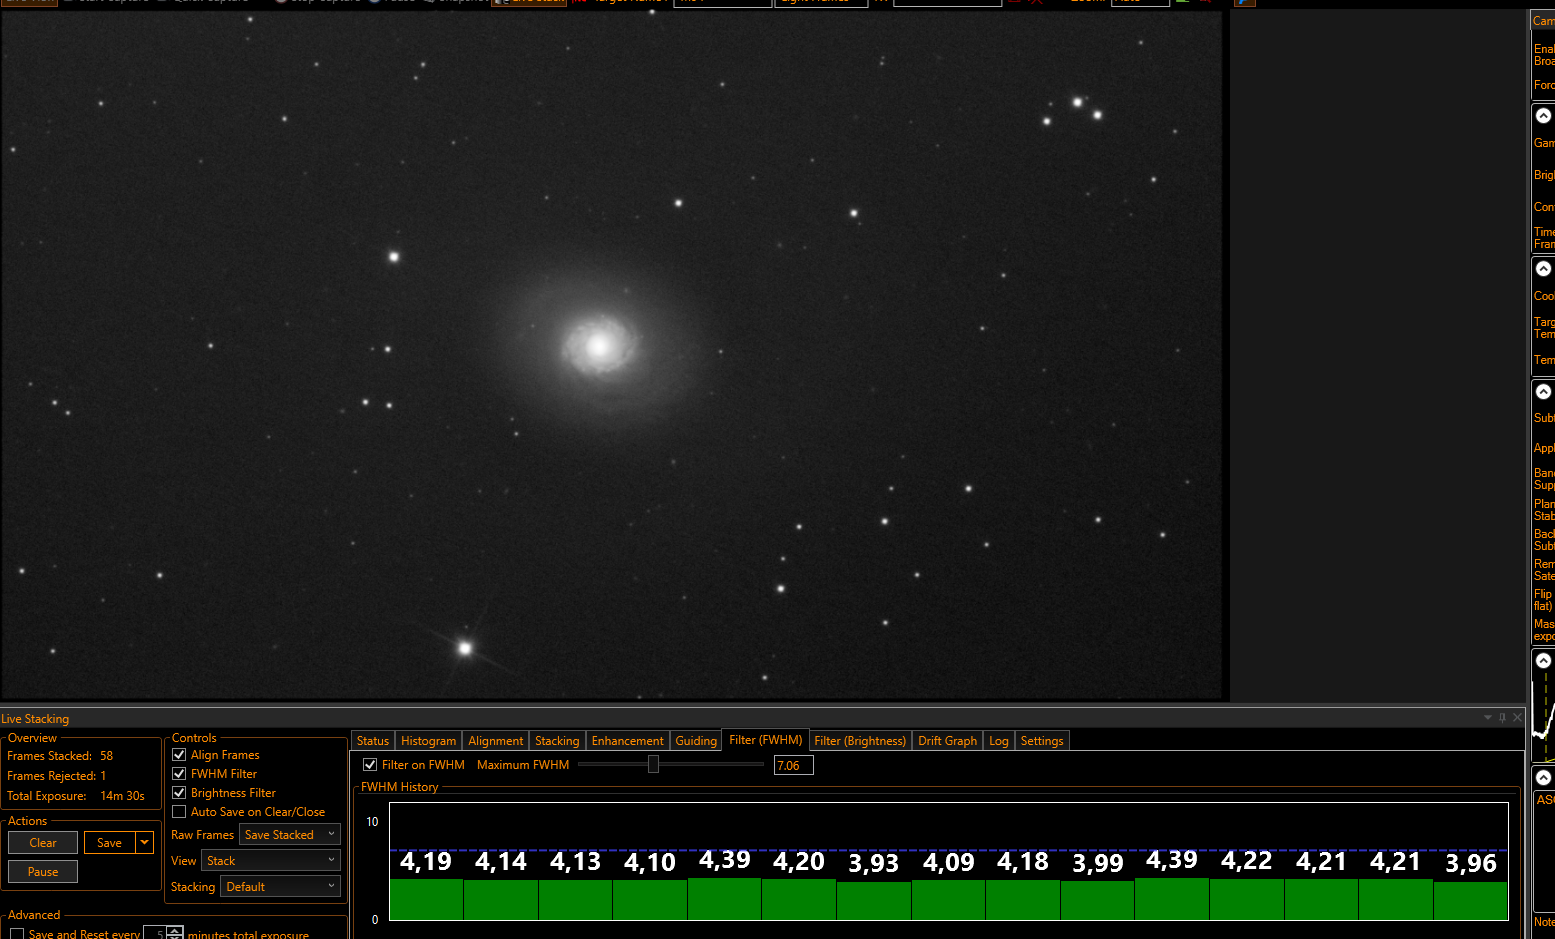Click the Live Stacking panel title
1555x939 pixels.
(x=35, y=719)
